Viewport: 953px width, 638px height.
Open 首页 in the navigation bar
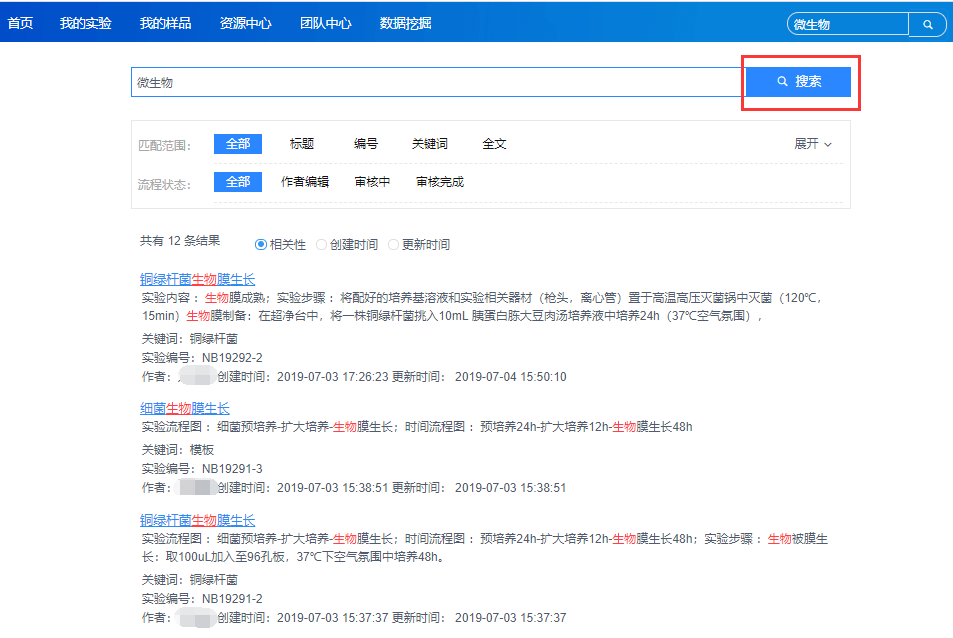tap(20, 23)
